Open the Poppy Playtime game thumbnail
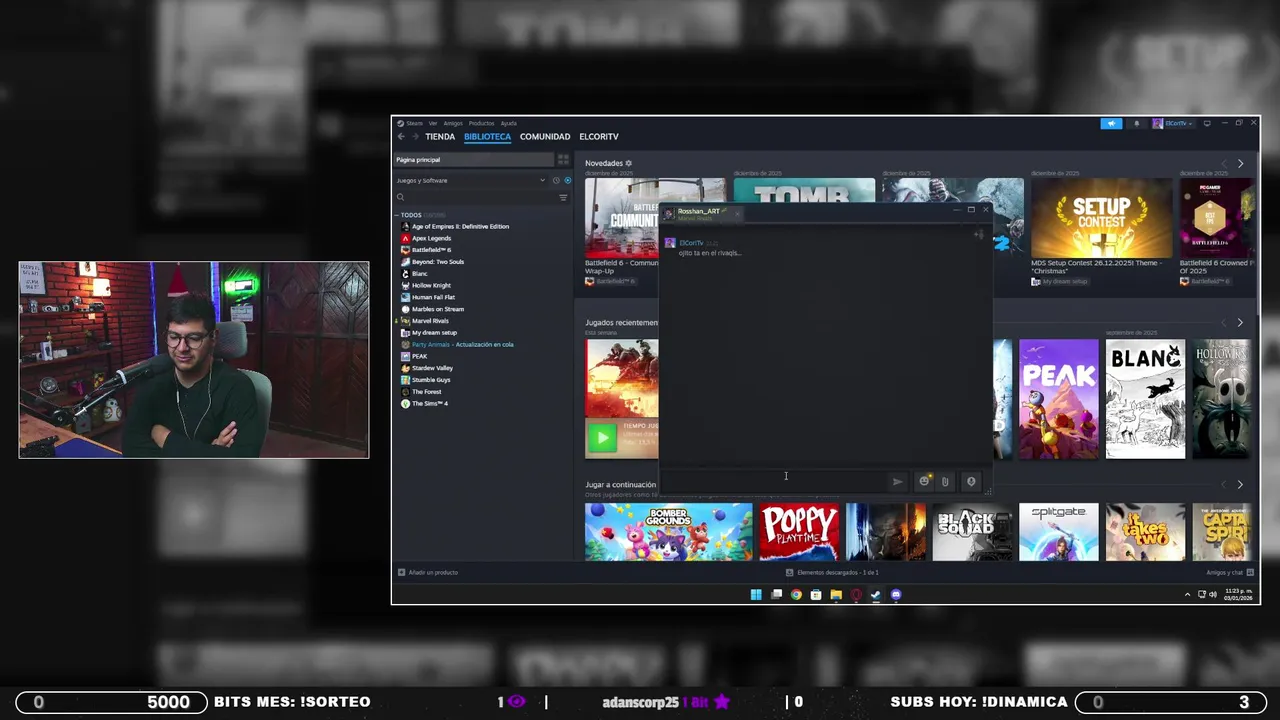 coord(799,532)
